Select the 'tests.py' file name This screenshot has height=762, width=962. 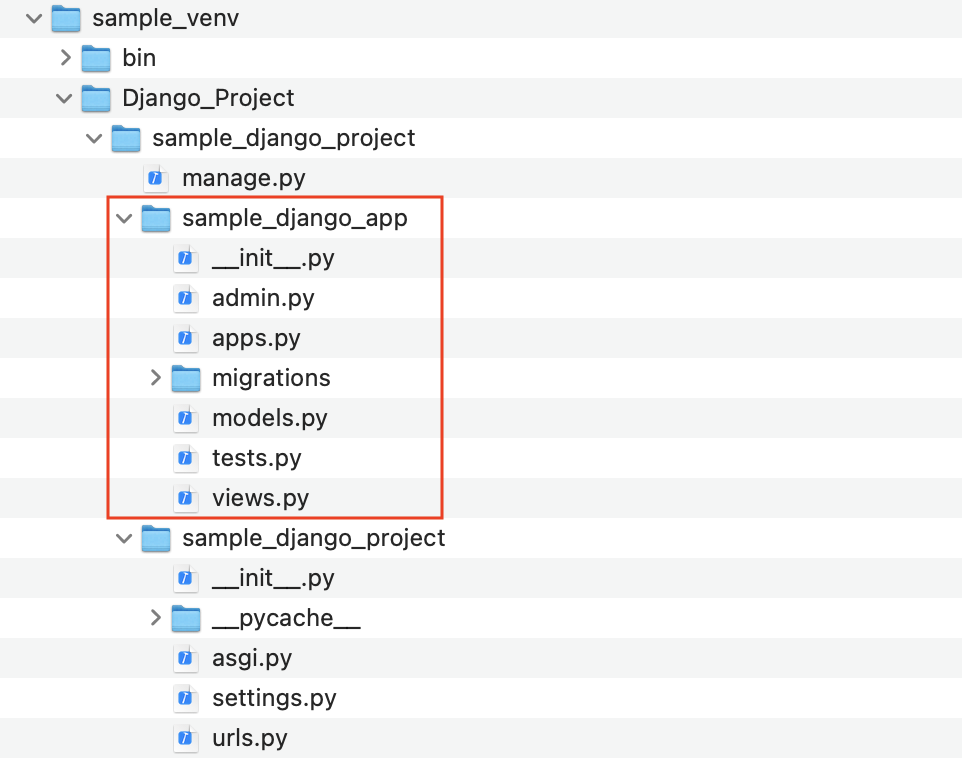pos(257,458)
